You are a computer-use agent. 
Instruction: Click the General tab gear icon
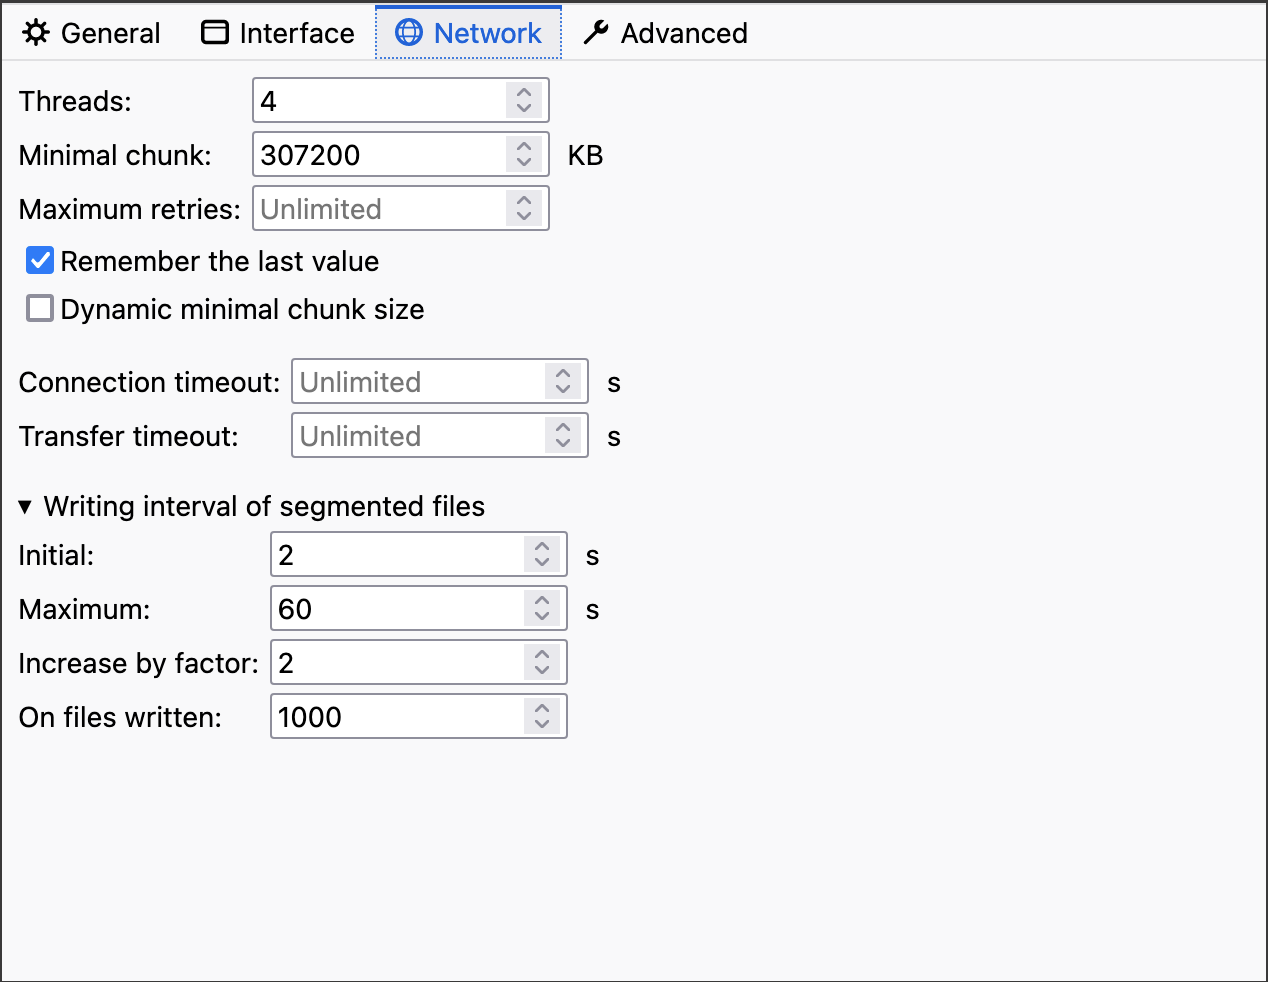click(x=36, y=33)
